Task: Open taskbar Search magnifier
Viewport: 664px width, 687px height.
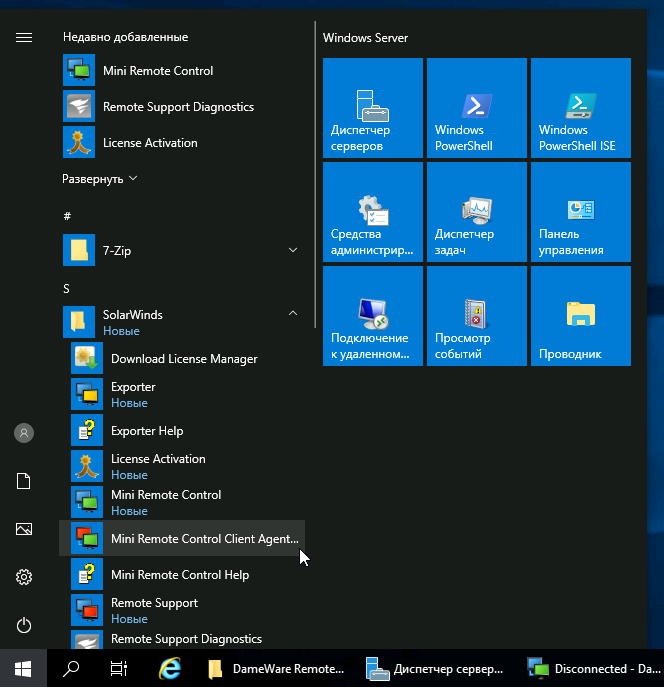Action: pyautogui.click(x=71, y=668)
